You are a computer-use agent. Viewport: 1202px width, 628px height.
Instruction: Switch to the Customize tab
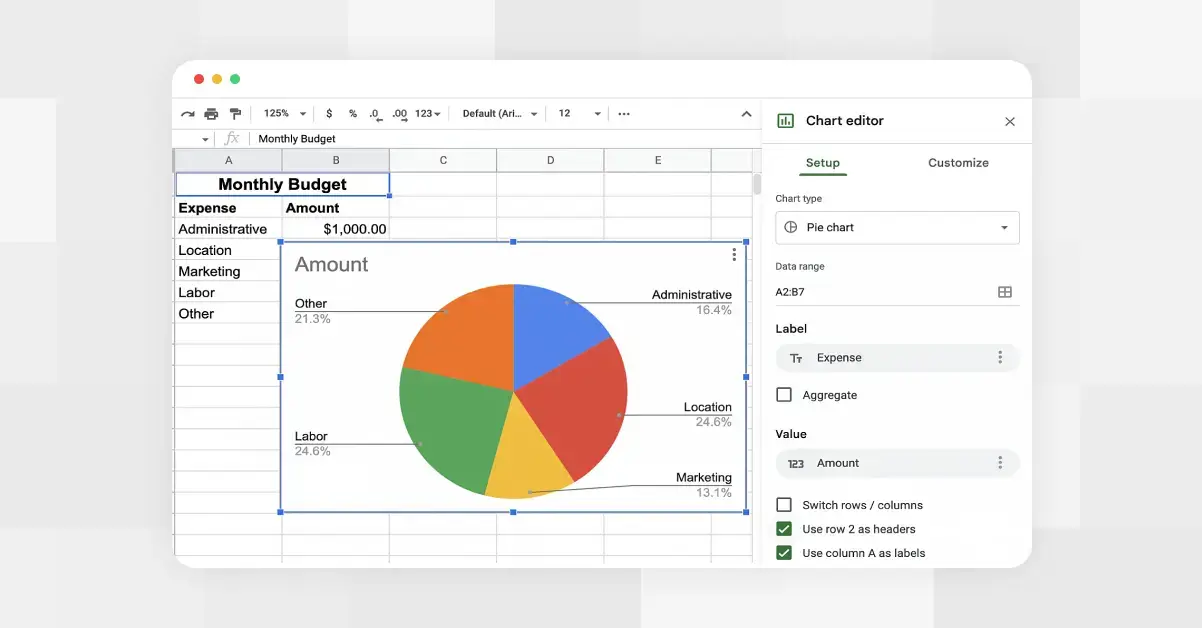point(957,162)
